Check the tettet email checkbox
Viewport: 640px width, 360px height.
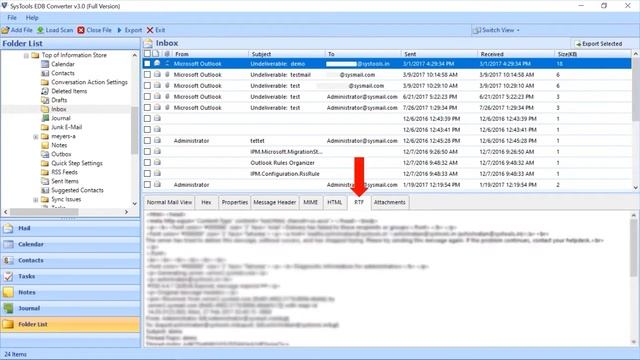click(x=147, y=140)
